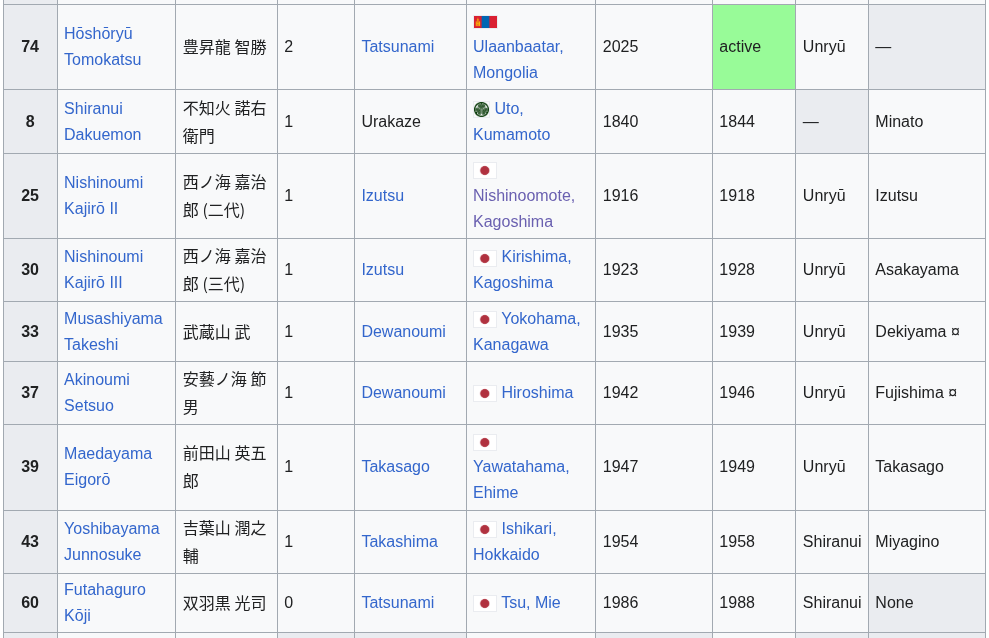The image size is (989, 638).
Task: Open the Yokohama, Kanagawa link
Action: (527, 331)
